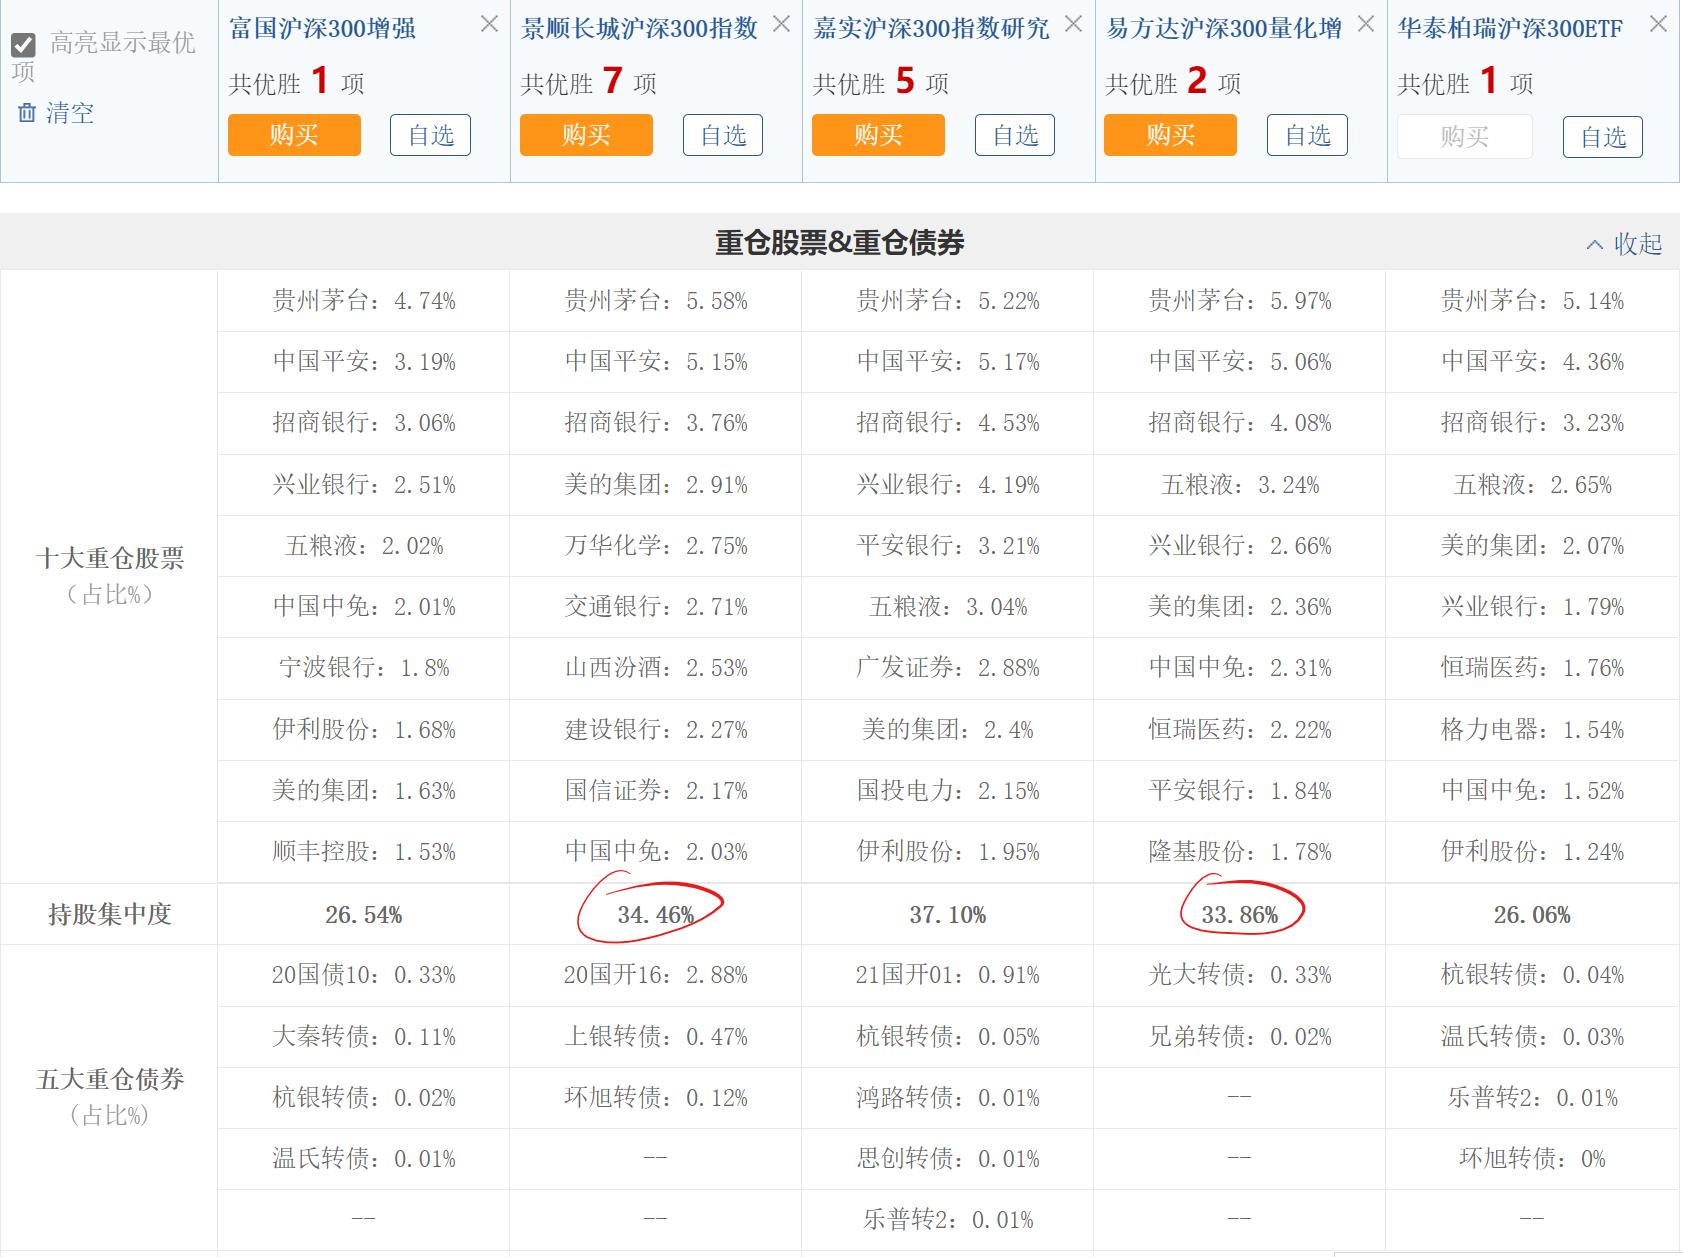The image size is (1683, 1257).
Task: Open the 富国沪深300增强 fund link
Action: (x=322, y=28)
